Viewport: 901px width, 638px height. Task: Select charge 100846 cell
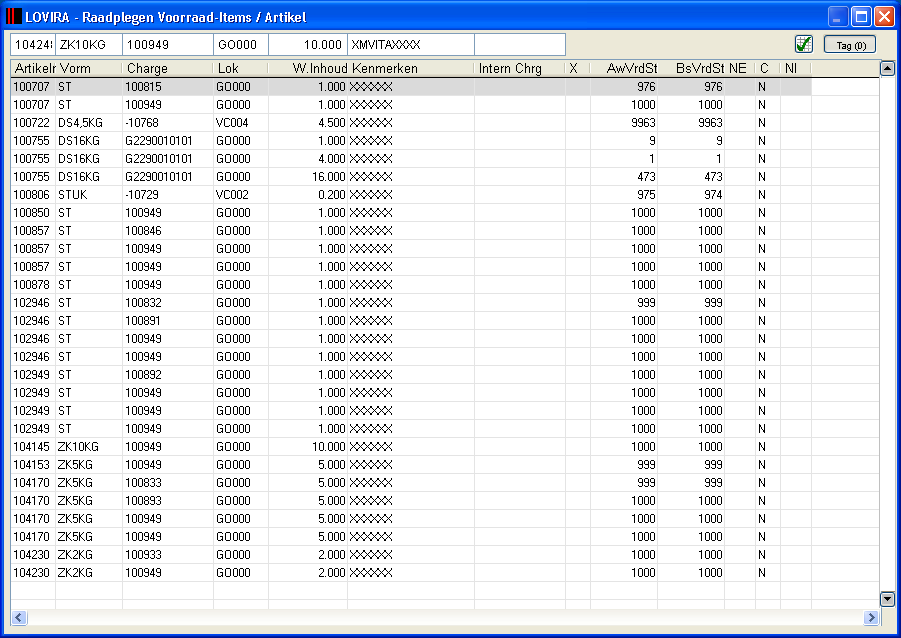168,230
